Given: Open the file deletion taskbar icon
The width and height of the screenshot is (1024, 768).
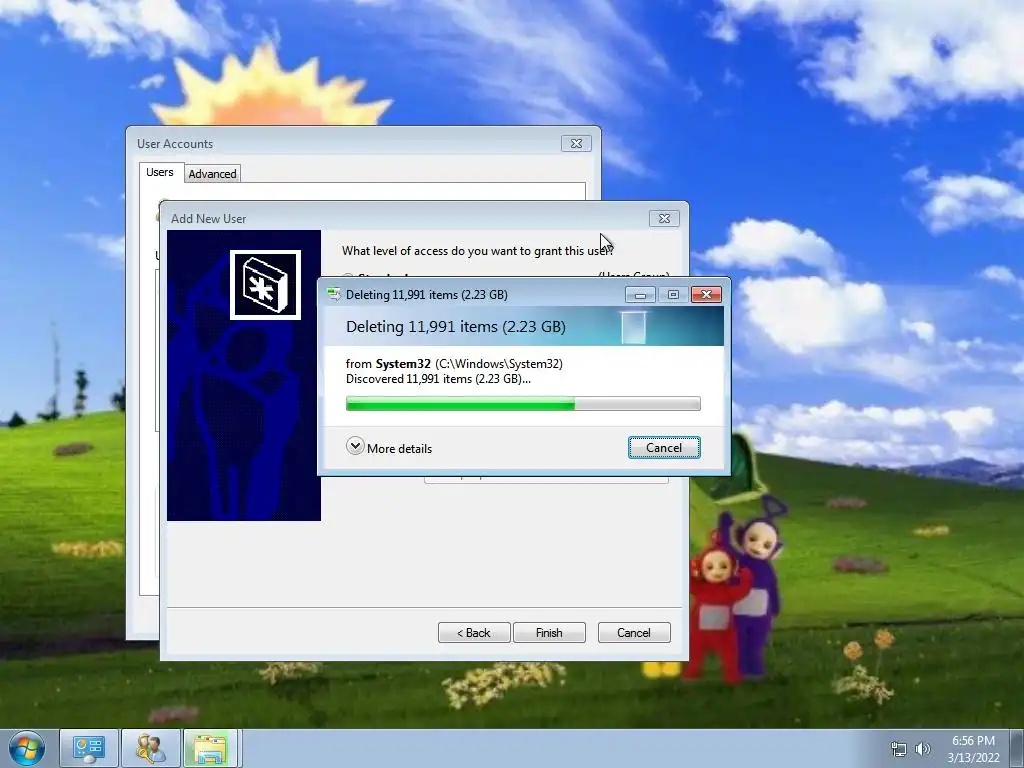Looking at the screenshot, I should click(212, 748).
